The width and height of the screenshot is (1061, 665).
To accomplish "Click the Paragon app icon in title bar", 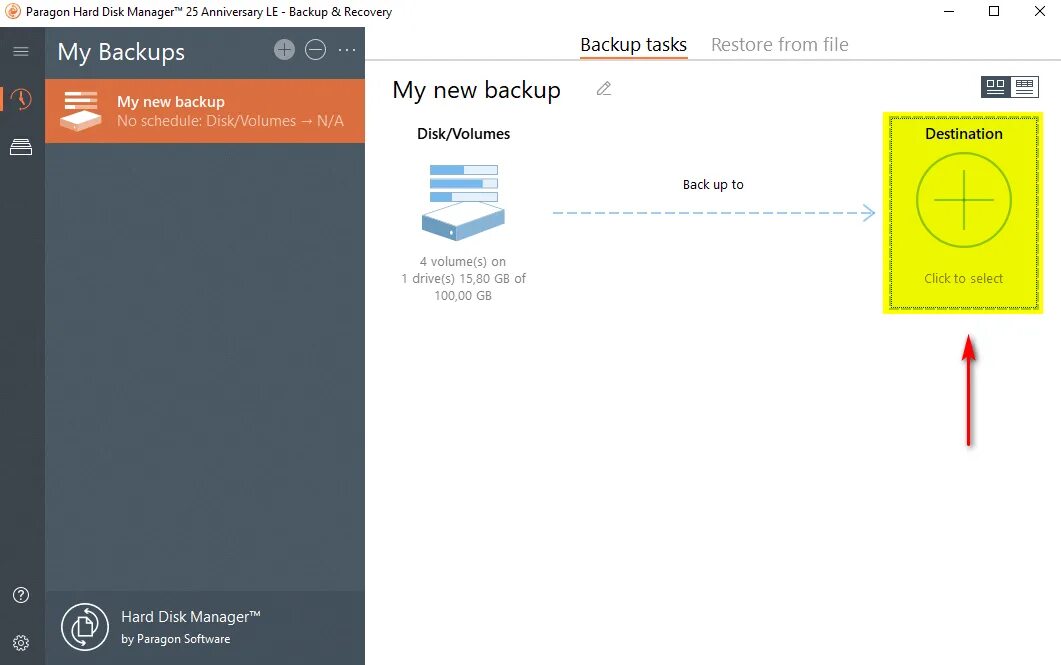I will tap(13, 12).
